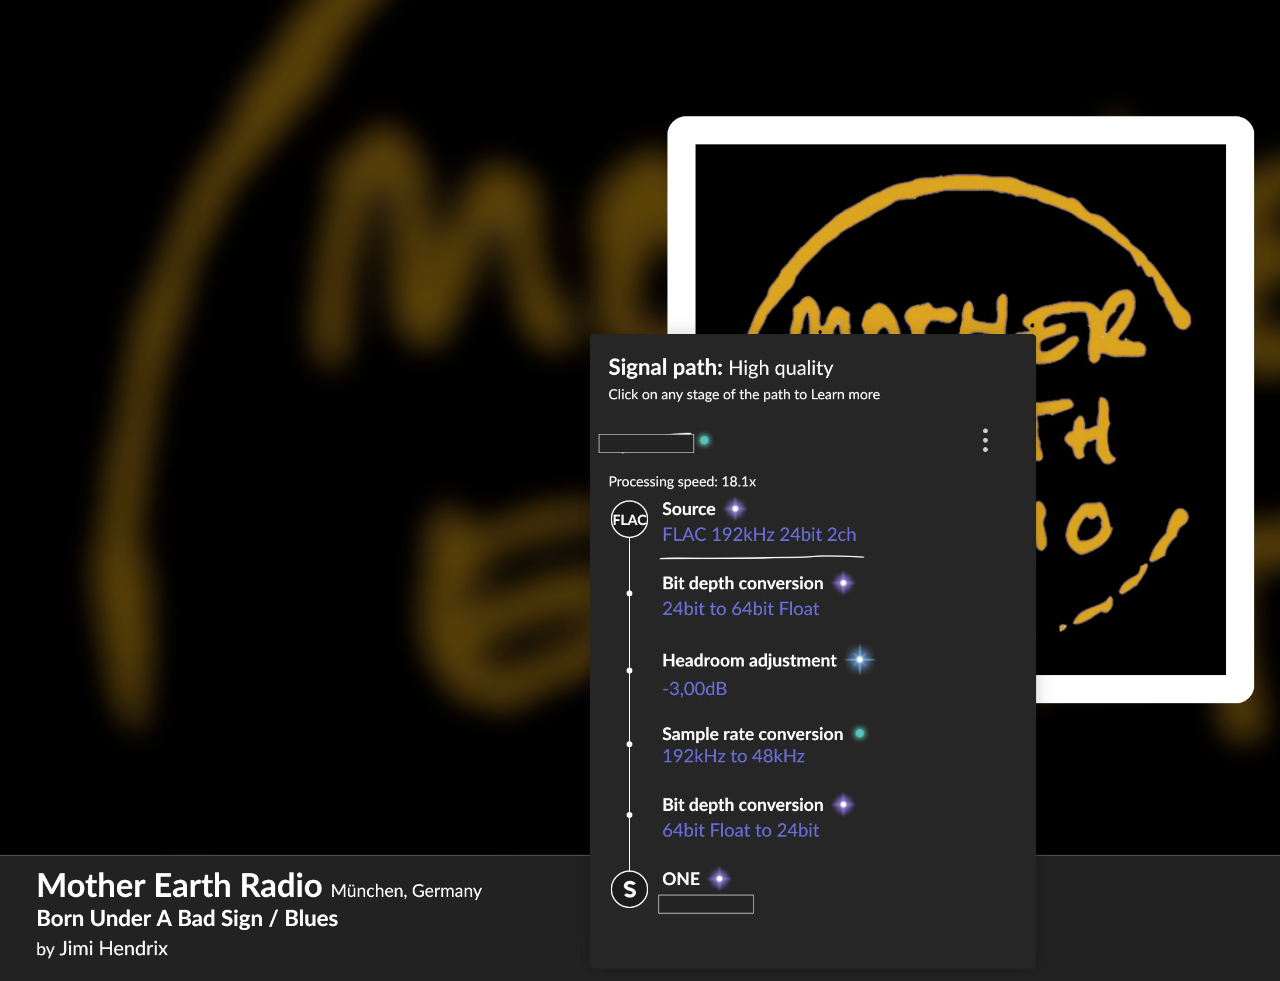The image size is (1280, 981).
Task: Click the green dot beside Sample rate conversion
Action: tap(859, 734)
